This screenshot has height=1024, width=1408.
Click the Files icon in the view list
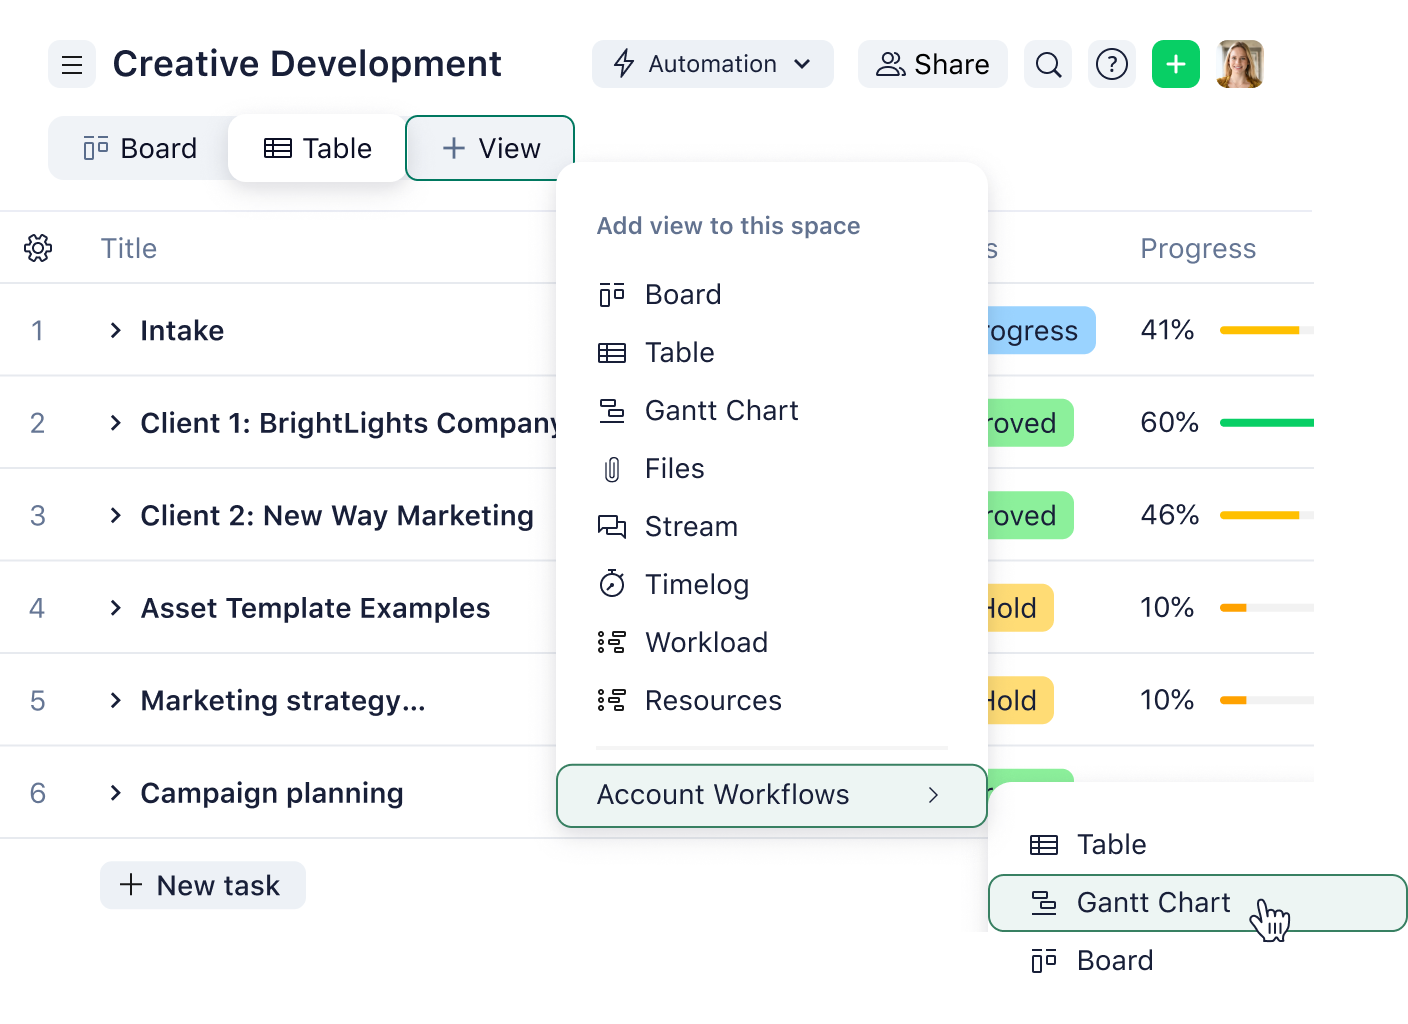pos(612,468)
